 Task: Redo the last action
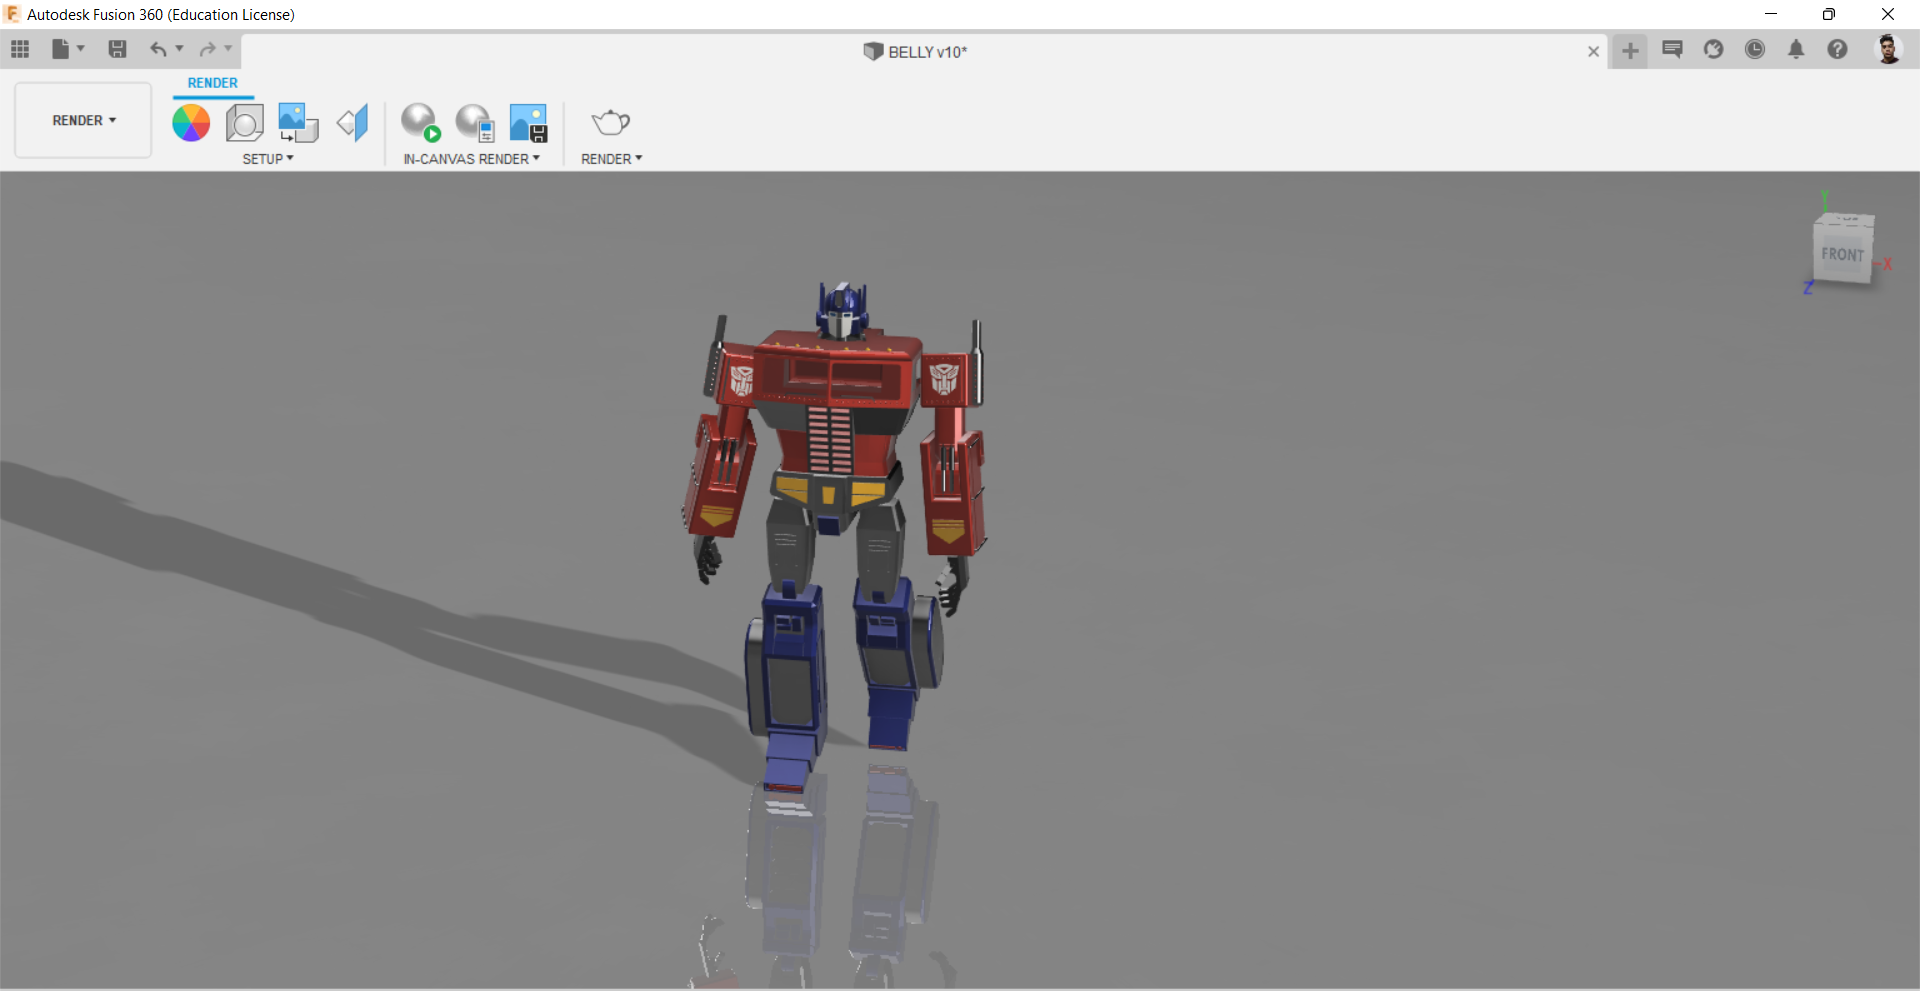point(207,49)
